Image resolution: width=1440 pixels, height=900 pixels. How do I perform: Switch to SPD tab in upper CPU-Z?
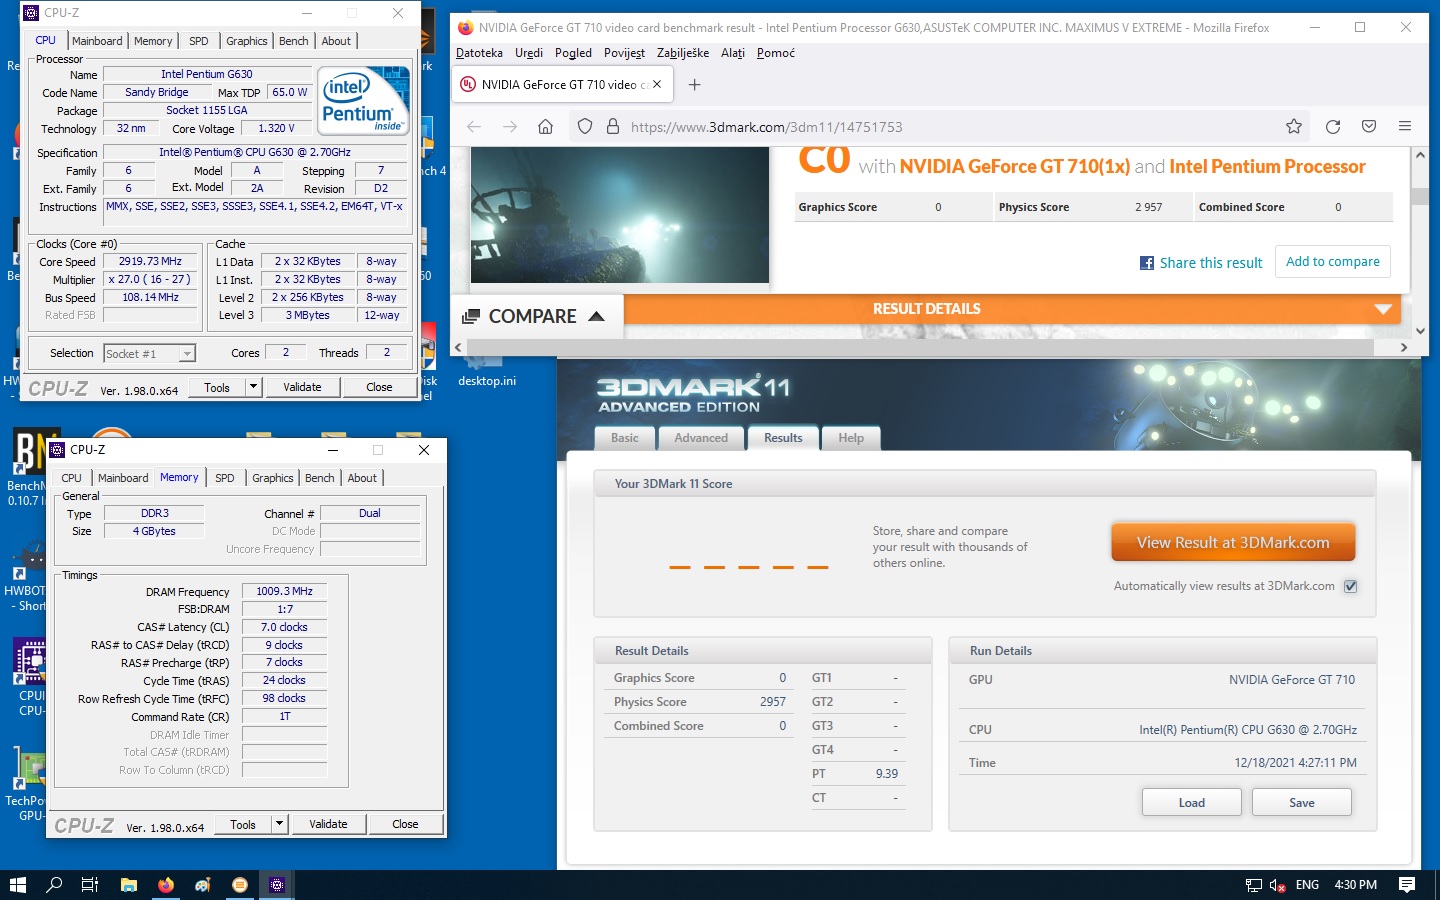pos(199,41)
